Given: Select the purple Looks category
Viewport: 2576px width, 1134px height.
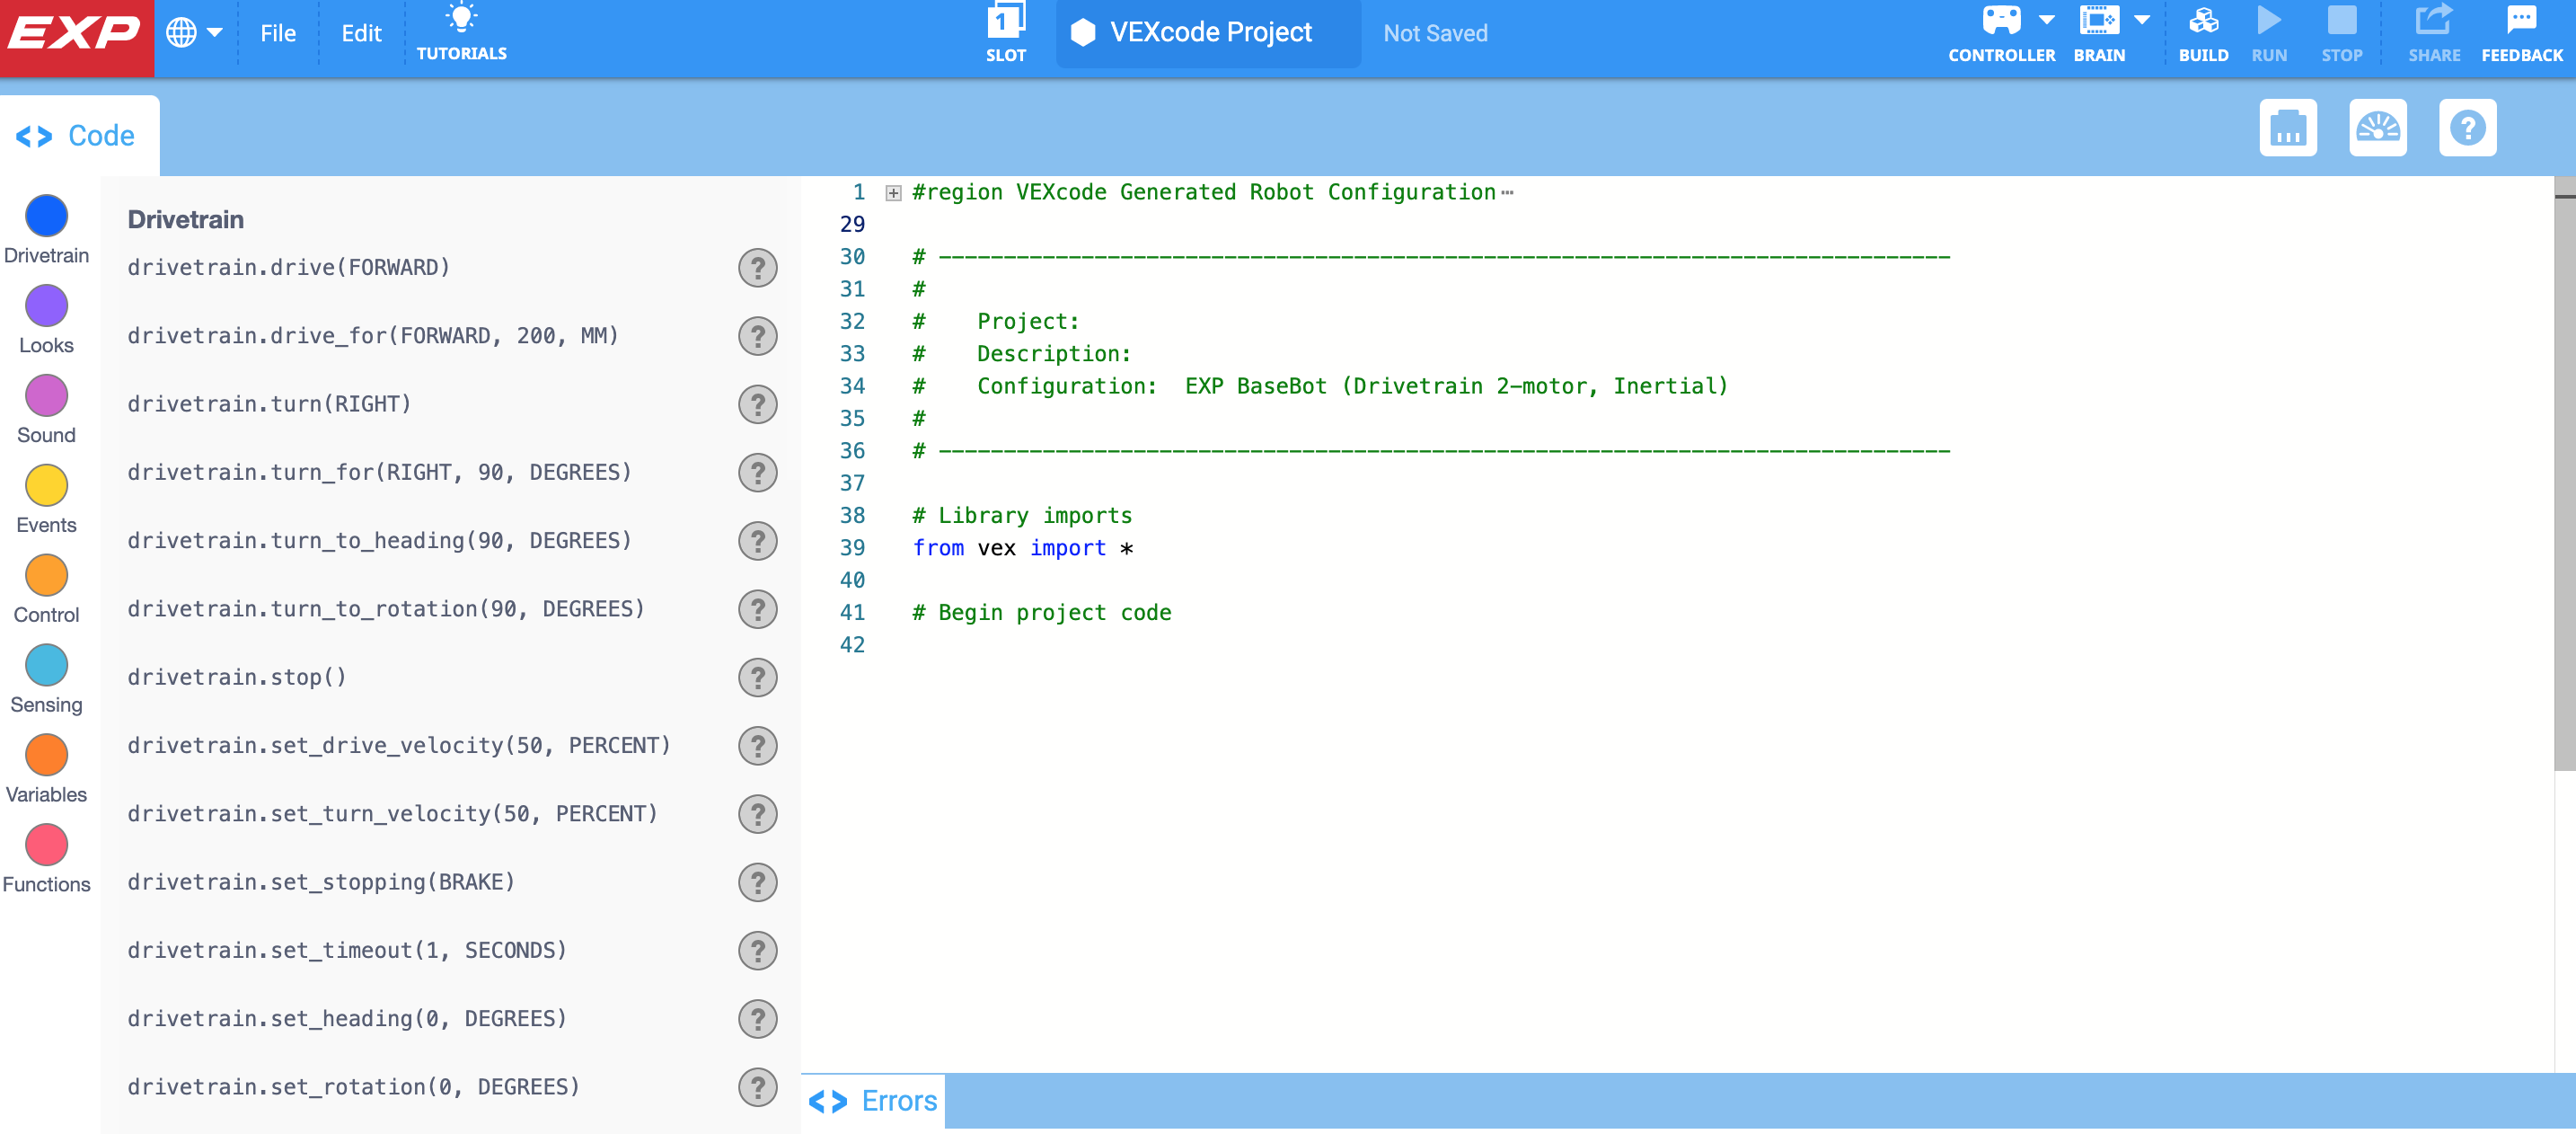Looking at the screenshot, I should pos(46,319).
